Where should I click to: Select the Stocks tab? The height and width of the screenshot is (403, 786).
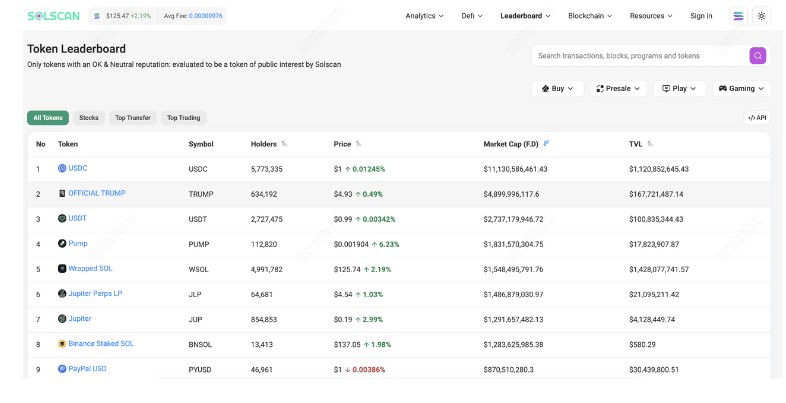click(x=89, y=118)
